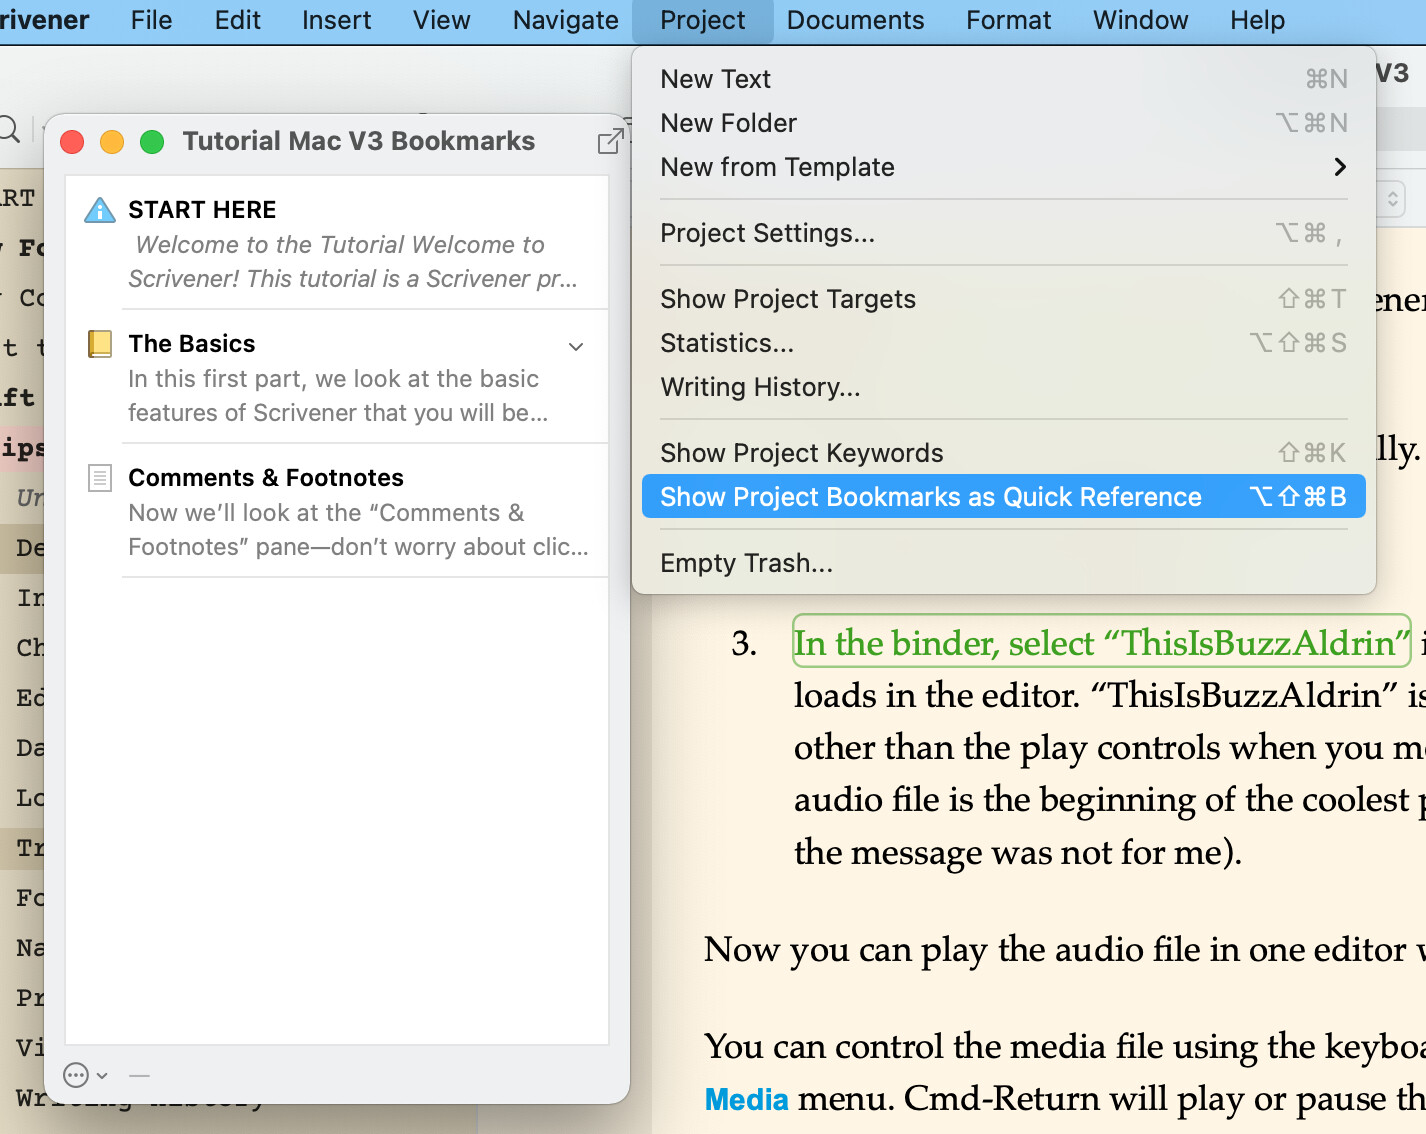Screen dimensions: 1426x1134
Task: Choose New Text from Project menu
Action: tap(1004, 79)
